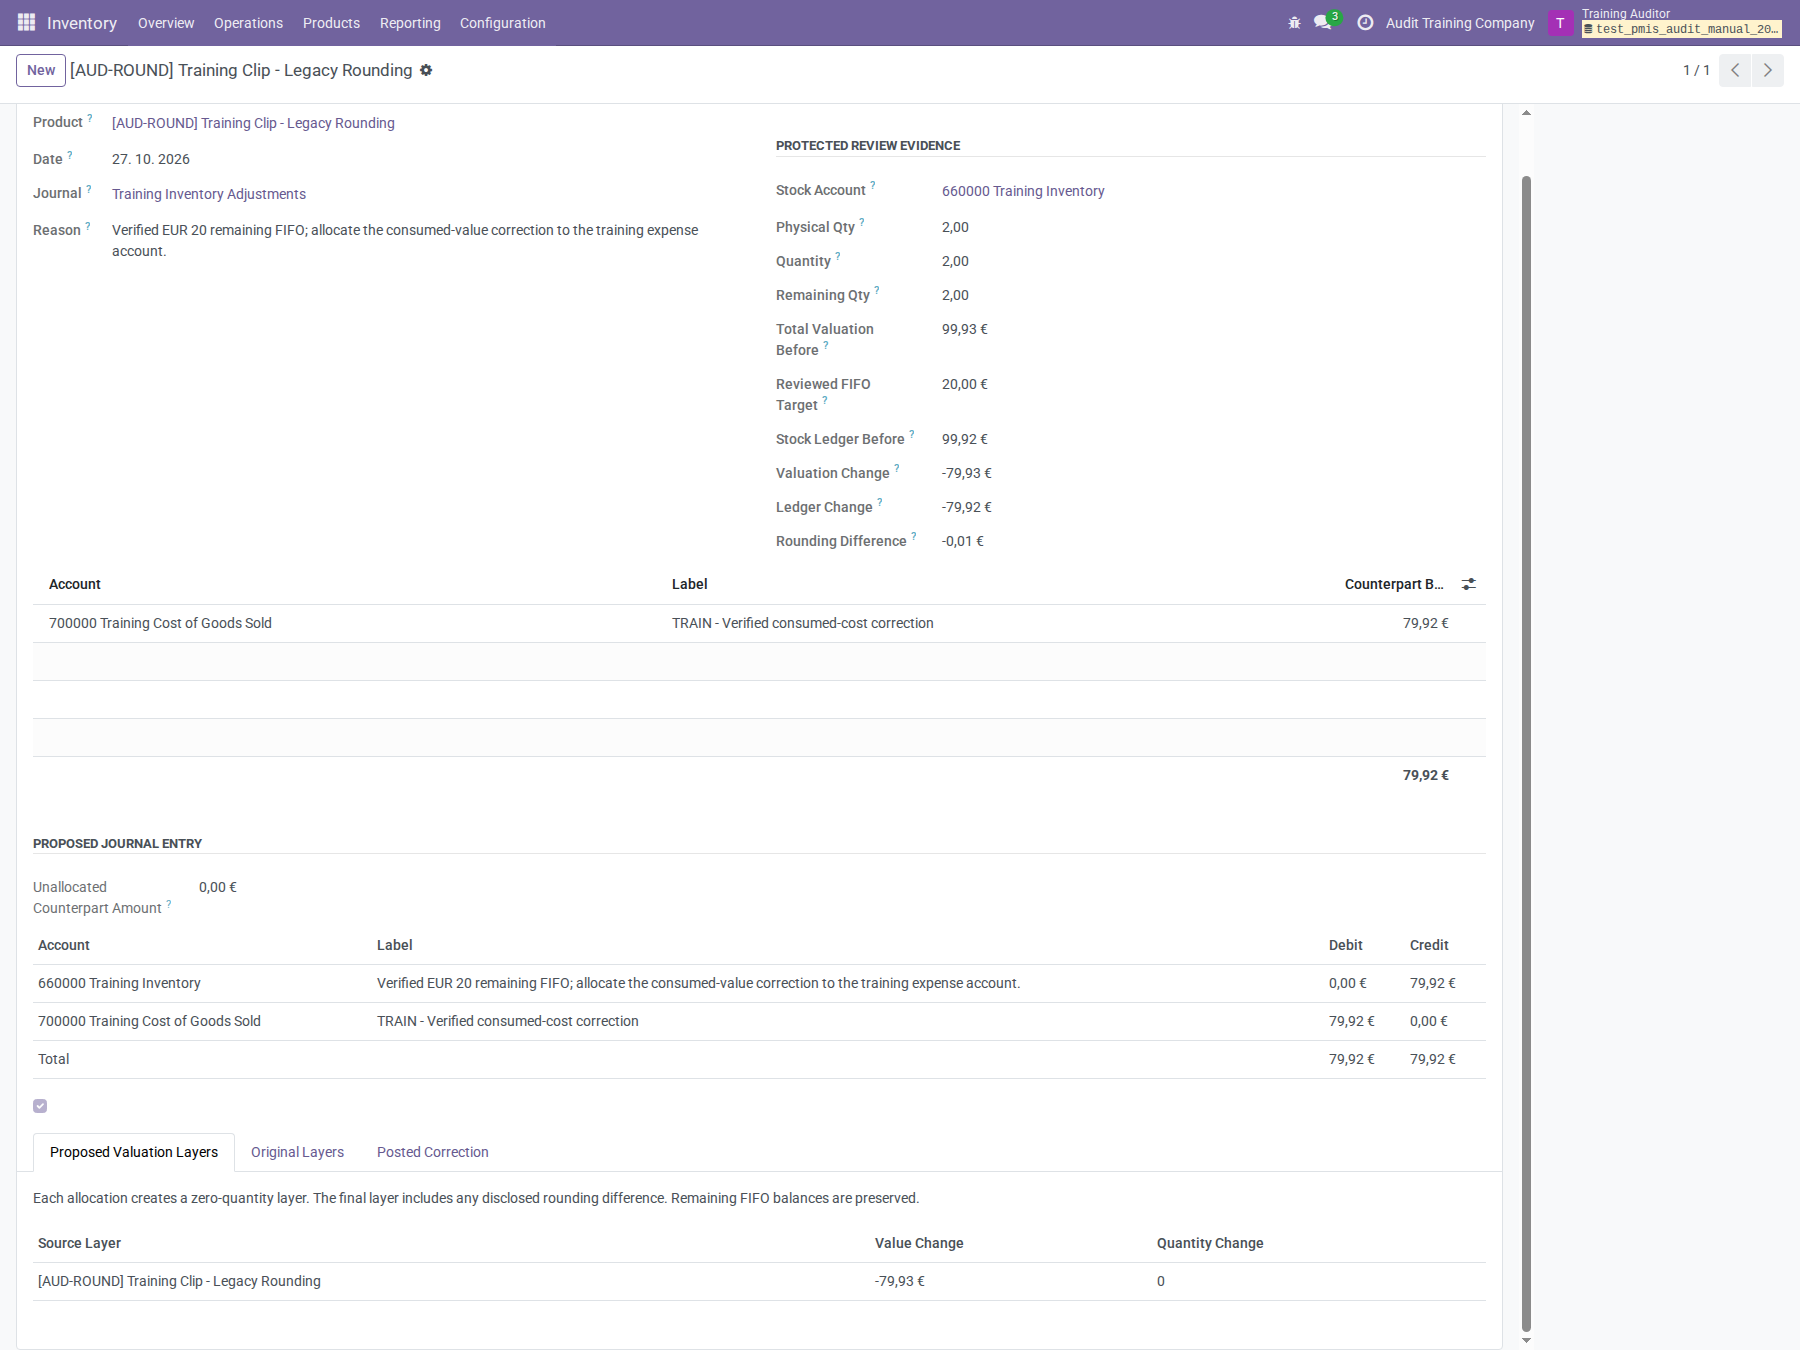Open the product link Training Clip - Legacy Rounding
Viewport: 1800px width, 1350px height.
pos(253,123)
